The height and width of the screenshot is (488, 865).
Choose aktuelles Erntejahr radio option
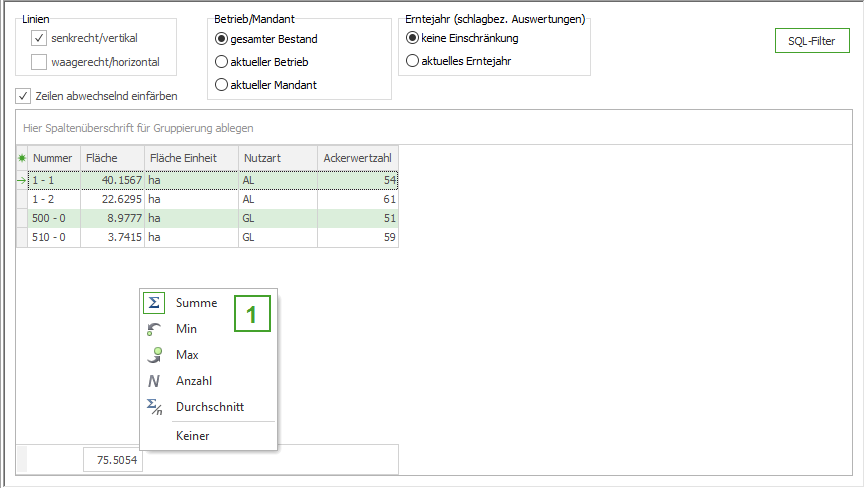tap(412, 61)
